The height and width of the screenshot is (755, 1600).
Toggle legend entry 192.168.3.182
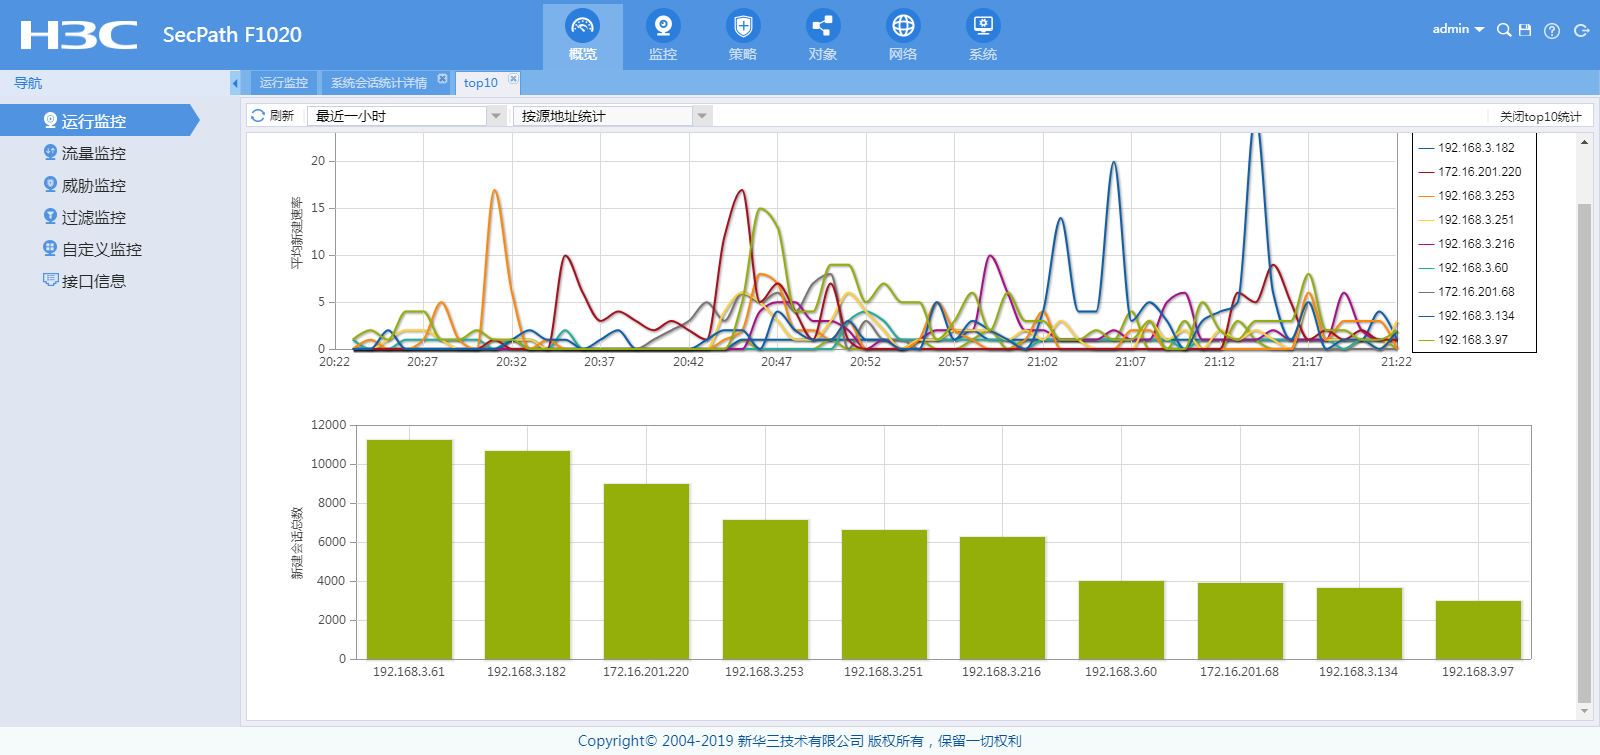[1467, 147]
